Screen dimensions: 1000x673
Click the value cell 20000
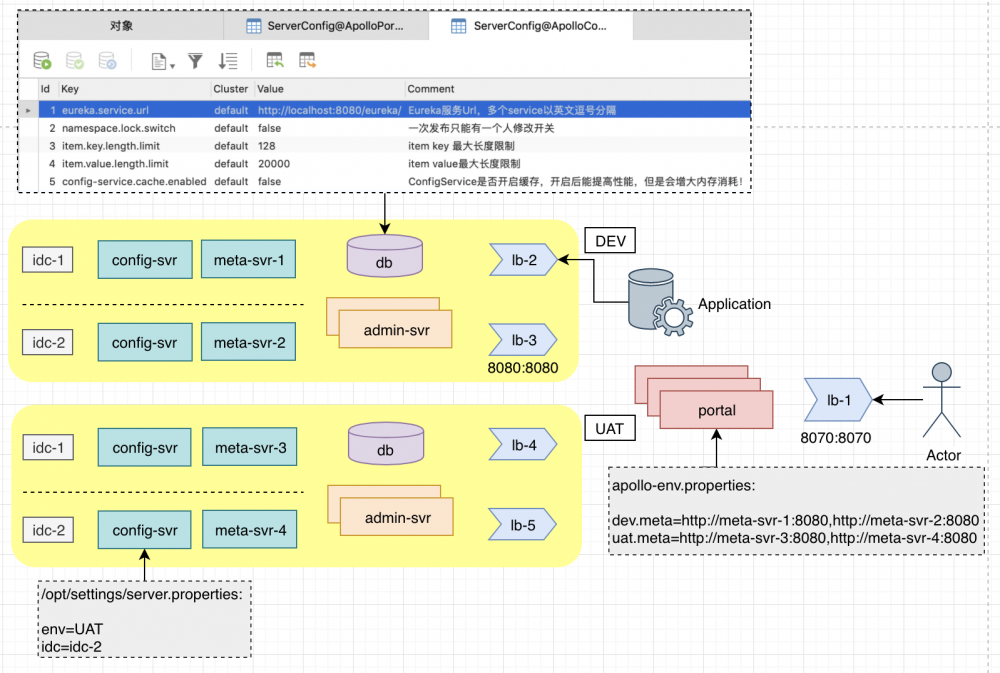coord(329,164)
